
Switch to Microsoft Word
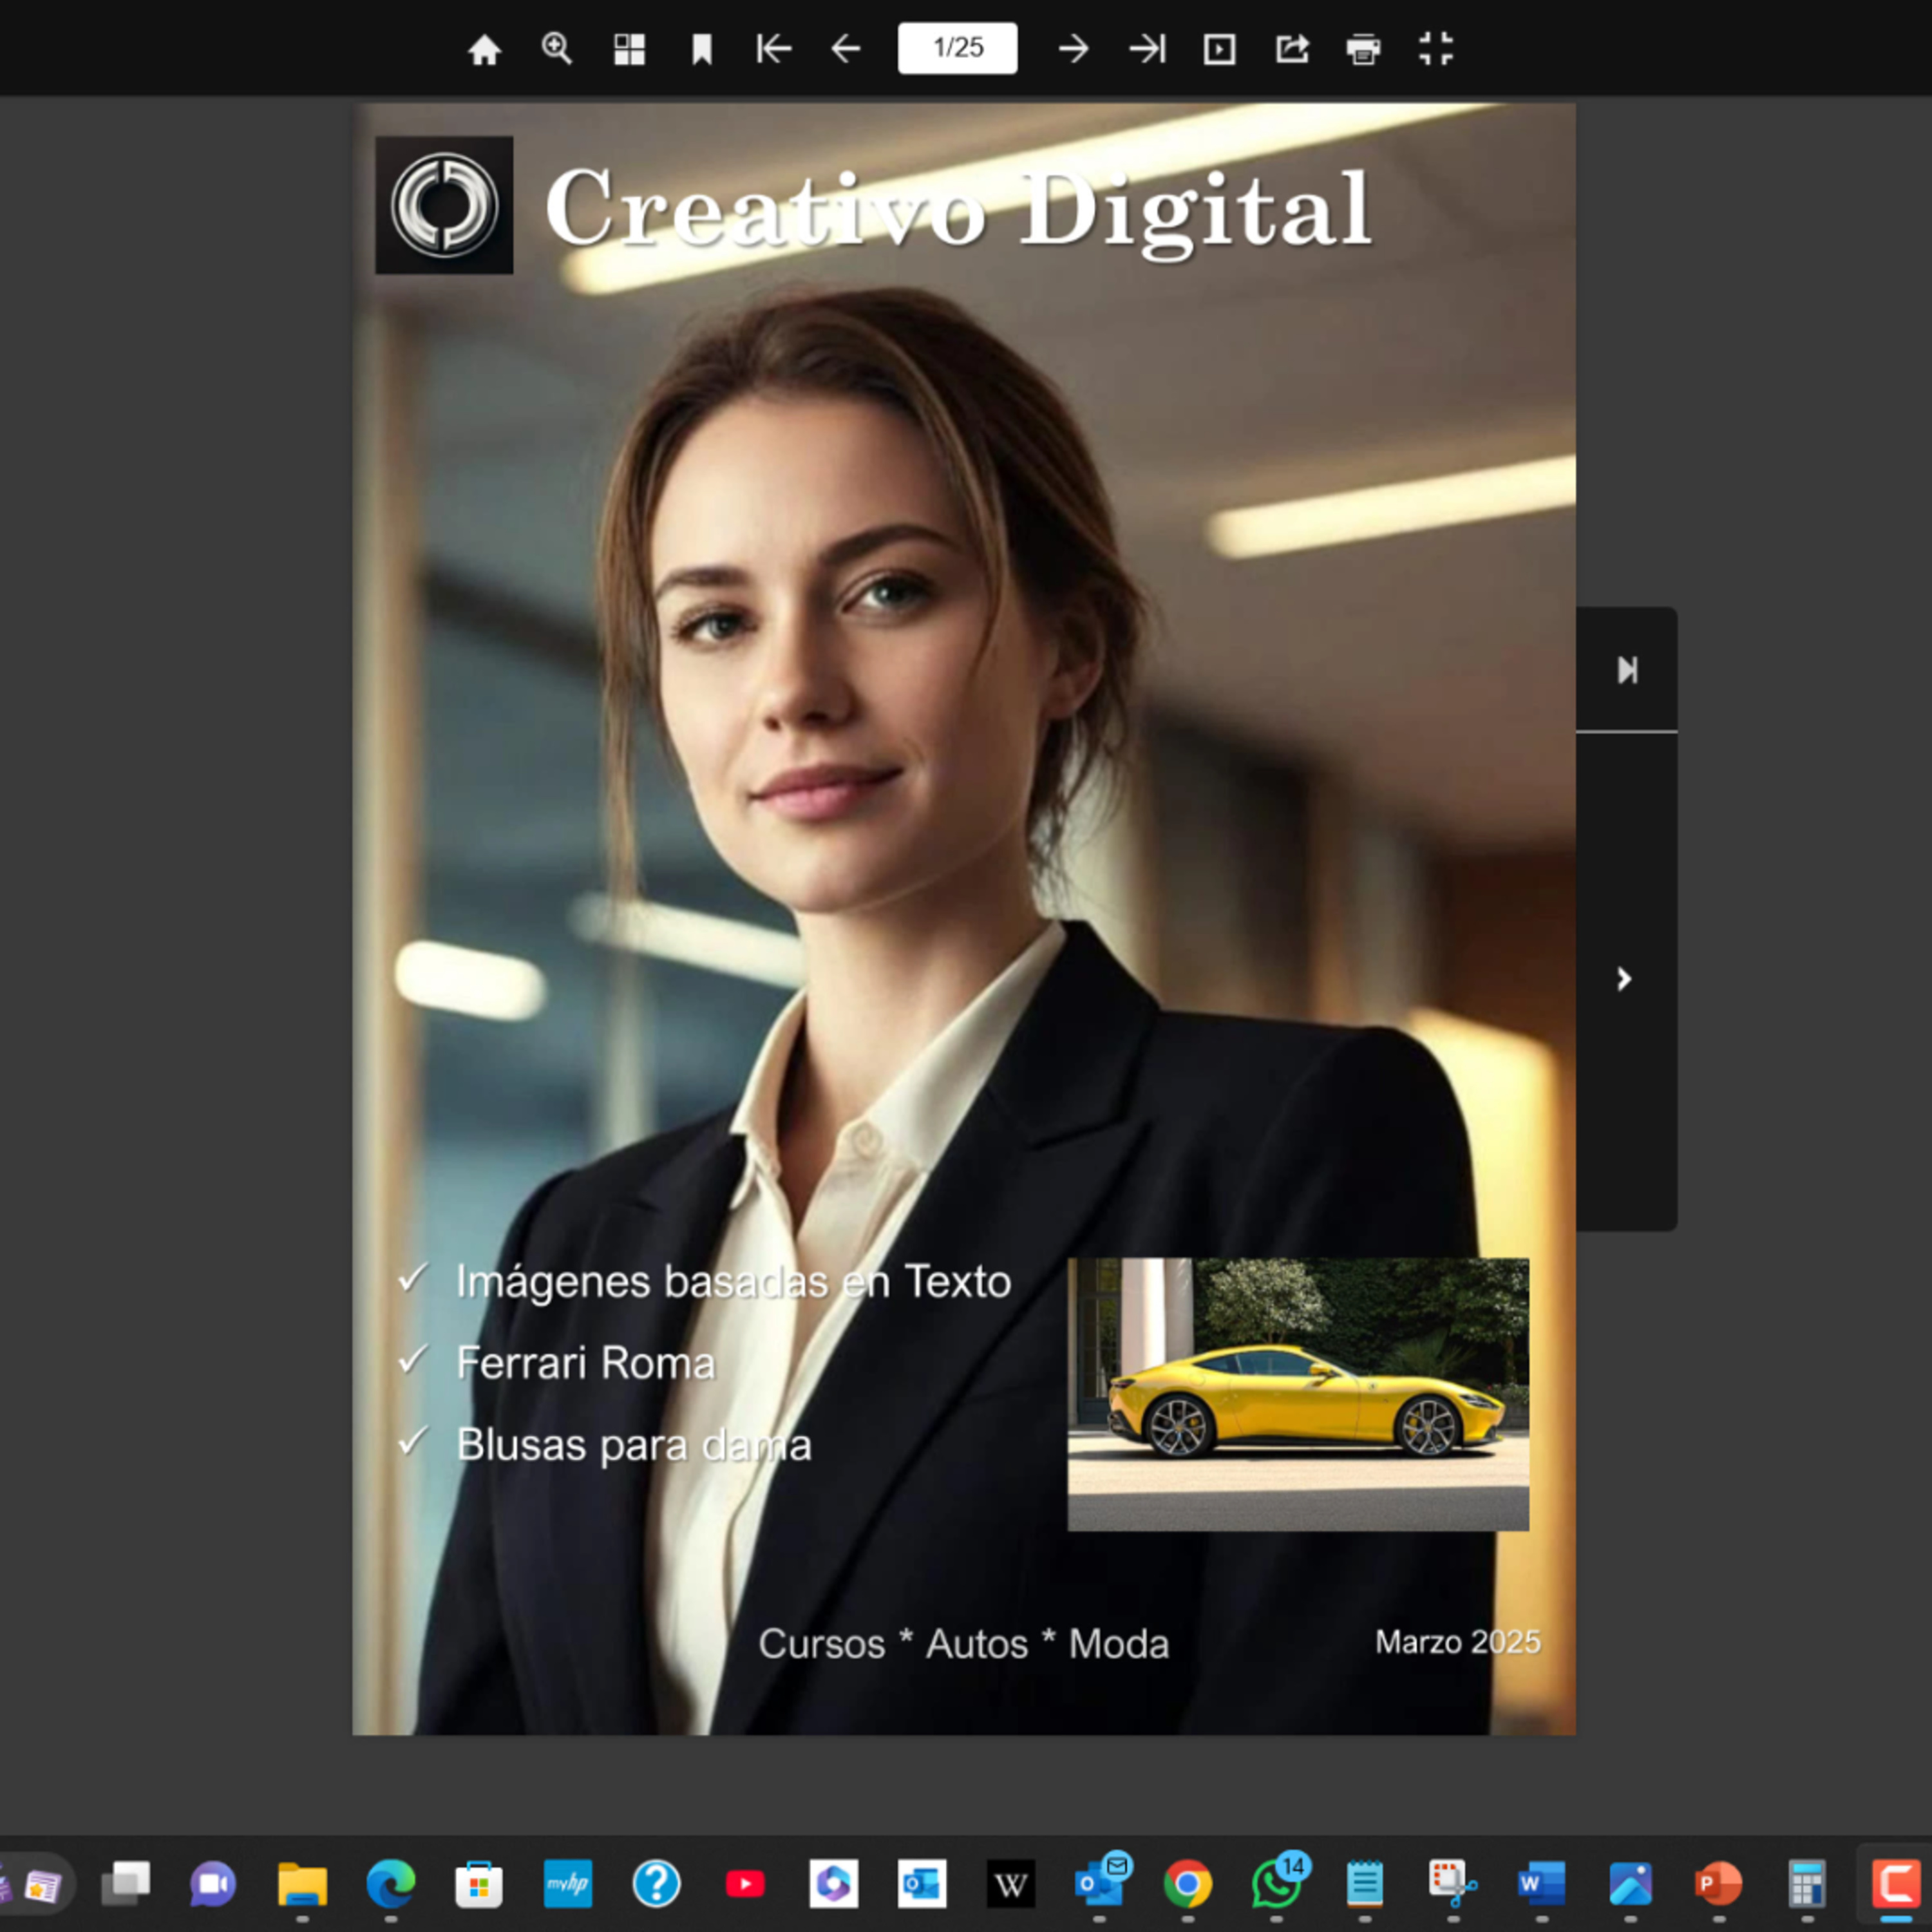point(1541,1884)
